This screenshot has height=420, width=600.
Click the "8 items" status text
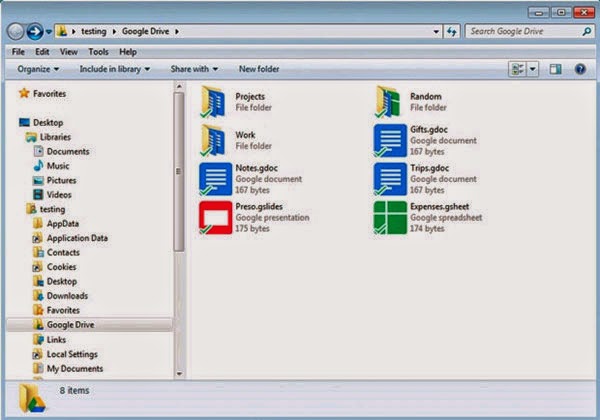pos(74,390)
